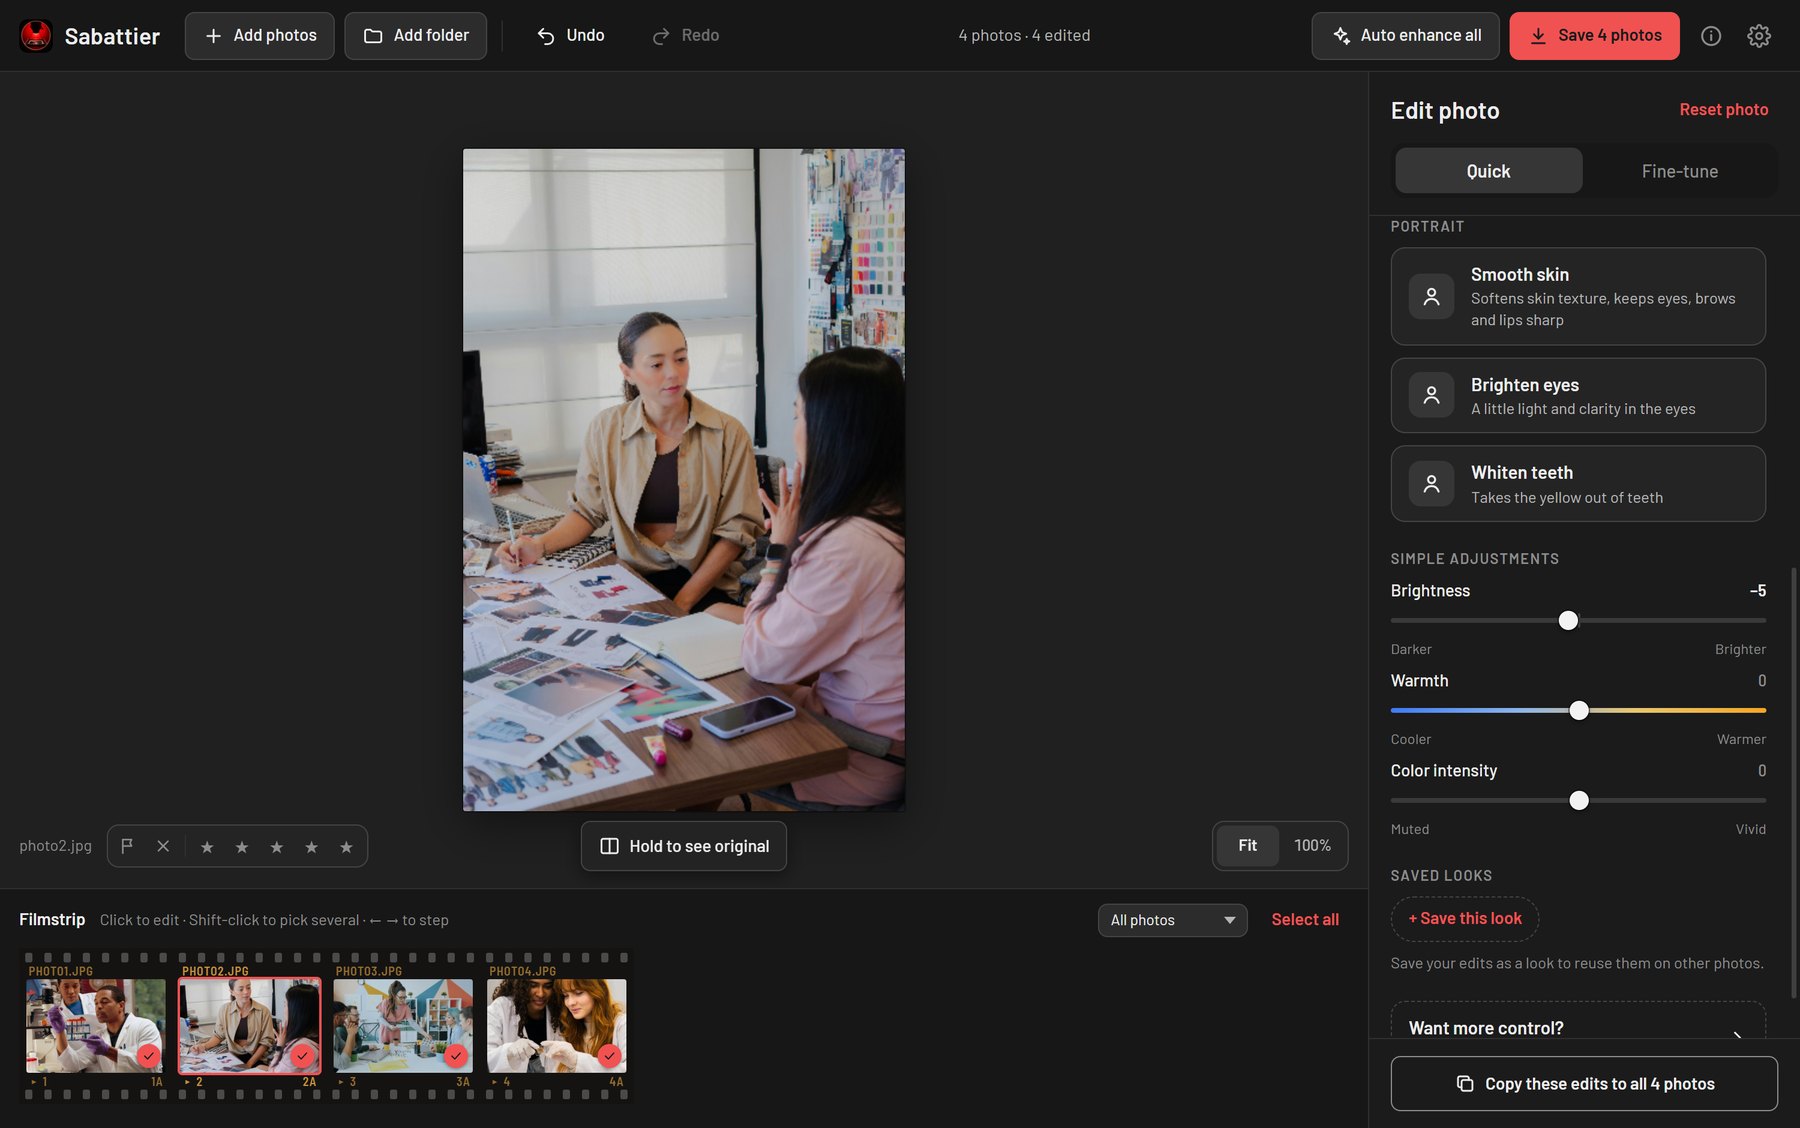Click the '4 photos · 4 edited' status text
The height and width of the screenshot is (1128, 1800).
1024,36
